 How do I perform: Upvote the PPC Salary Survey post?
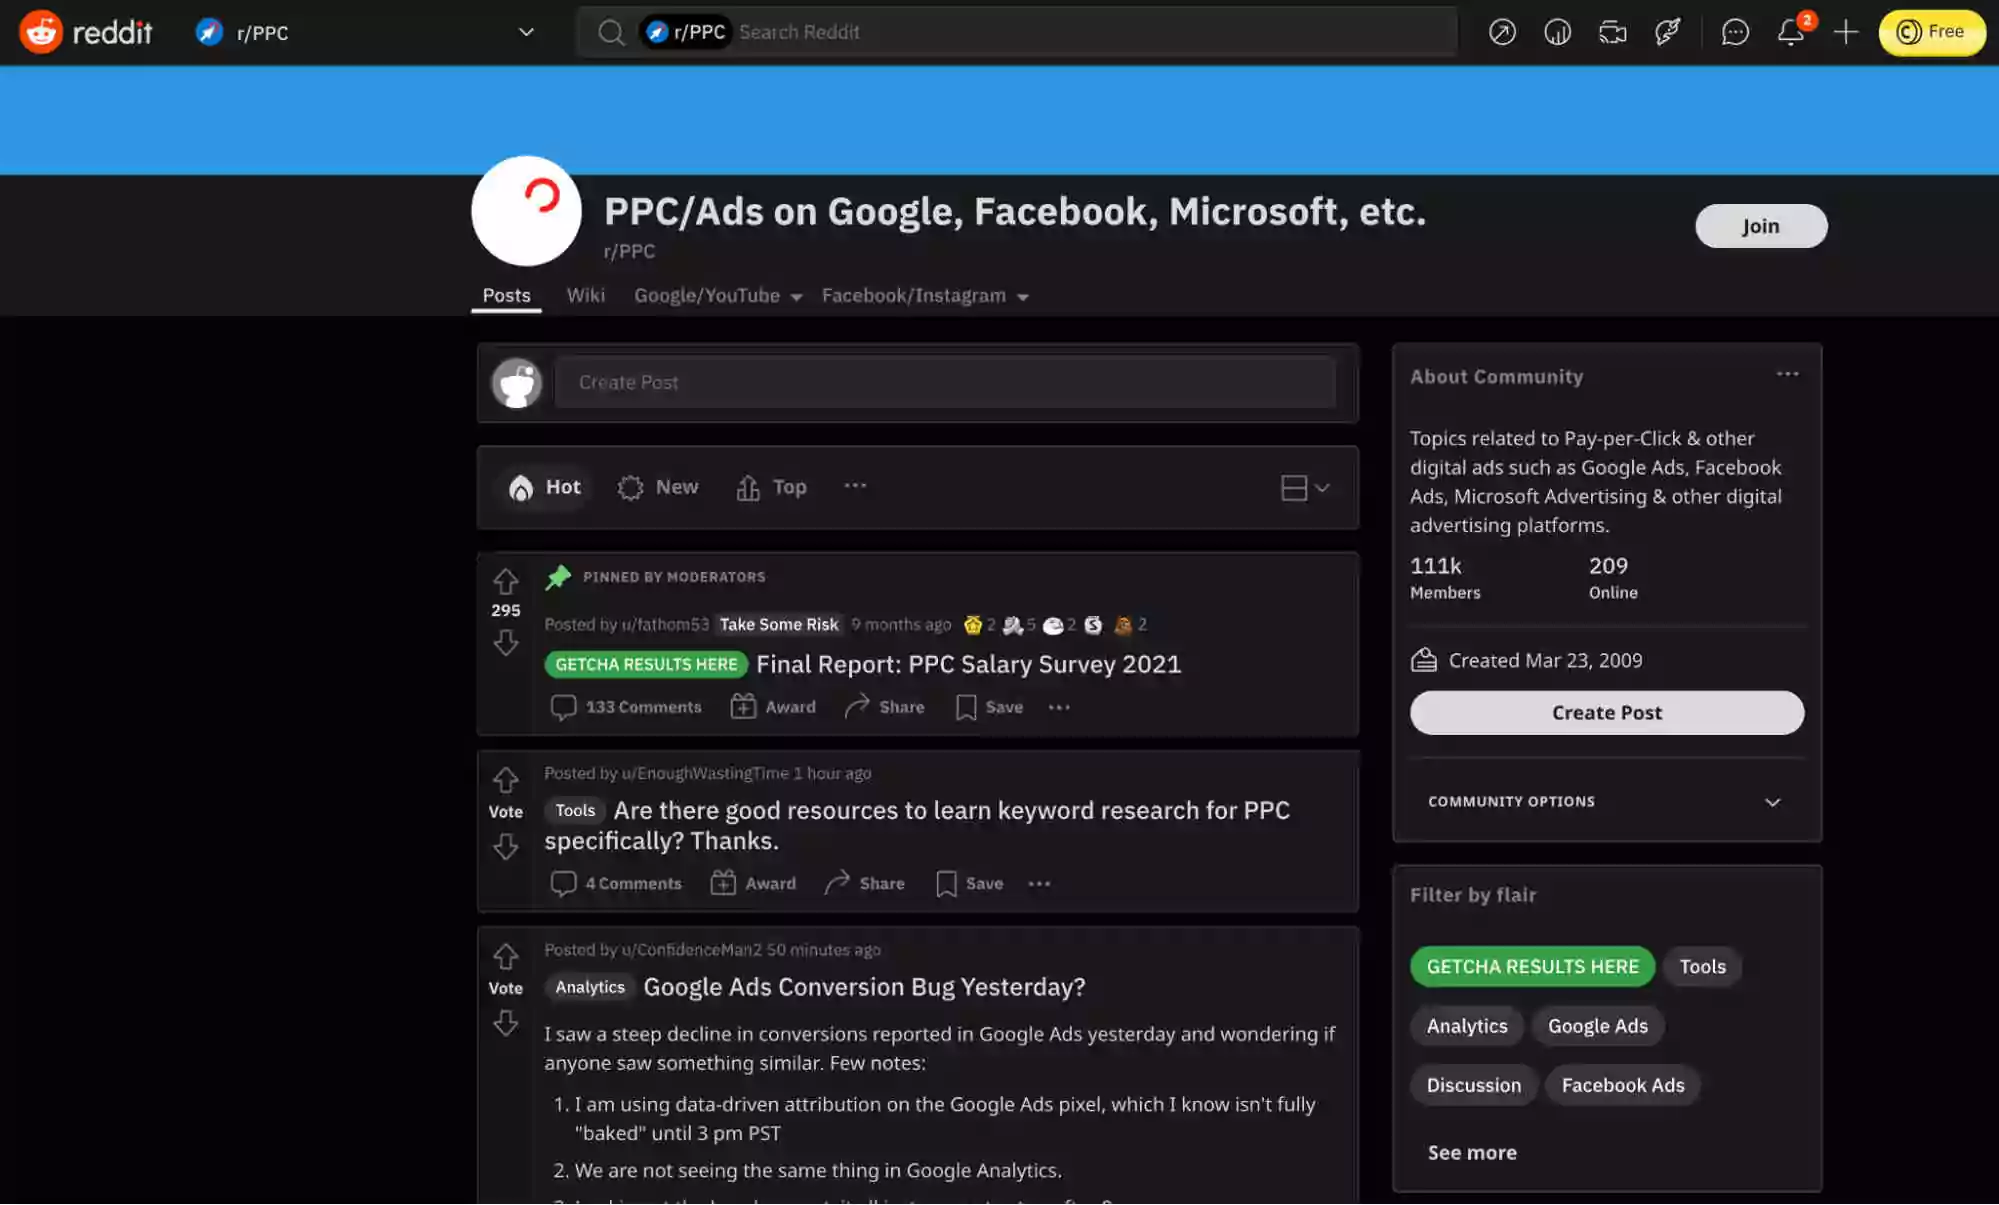[505, 581]
